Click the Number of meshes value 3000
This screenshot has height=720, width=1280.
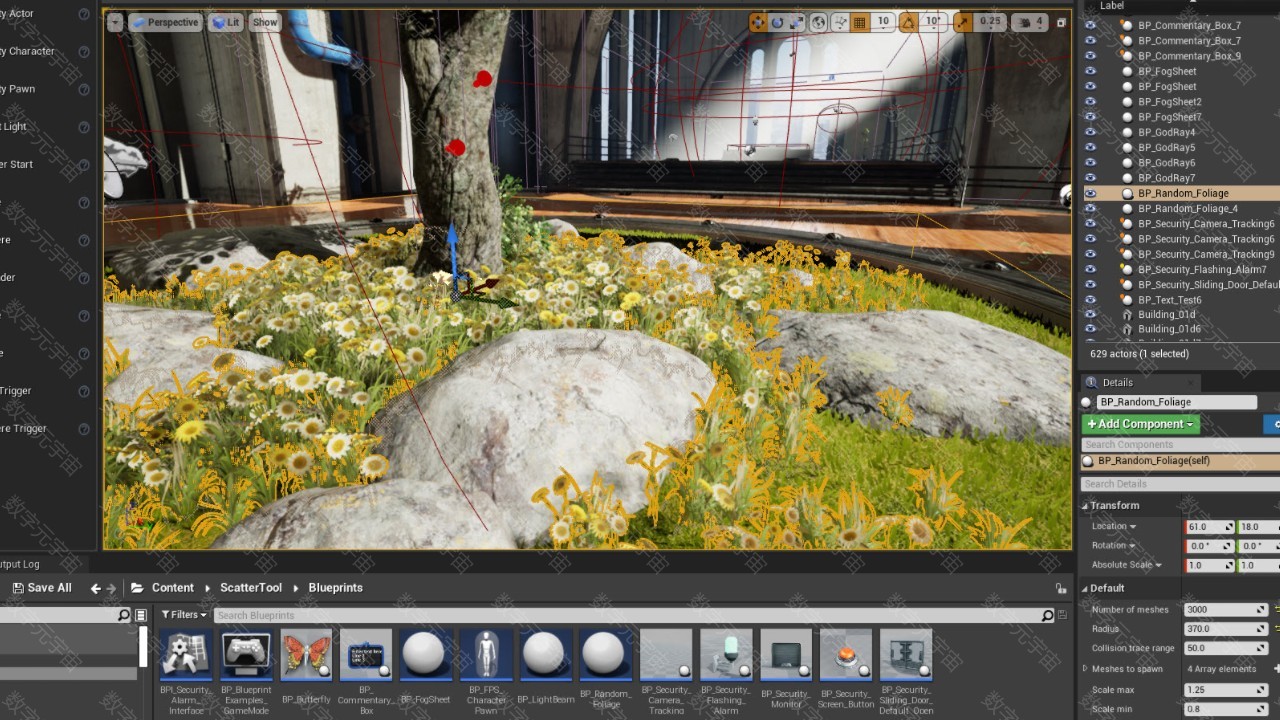point(1225,610)
